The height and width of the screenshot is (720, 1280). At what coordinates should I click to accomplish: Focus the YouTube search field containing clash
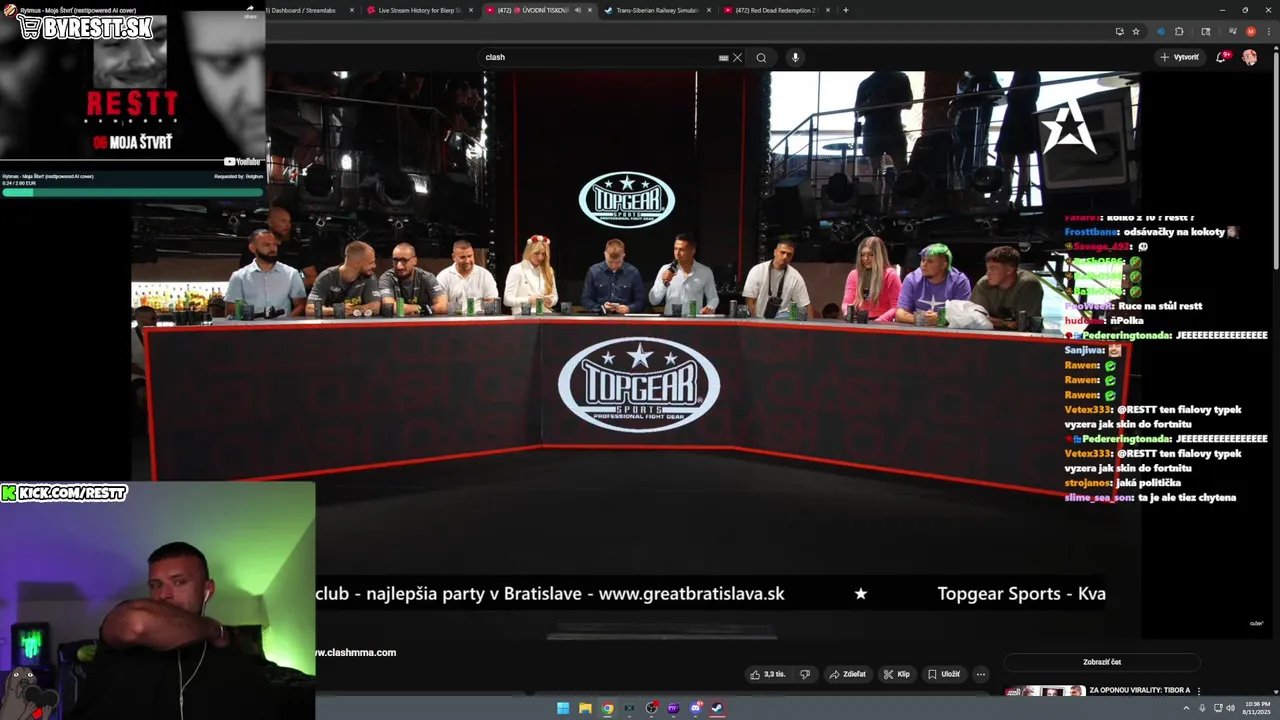coord(600,57)
